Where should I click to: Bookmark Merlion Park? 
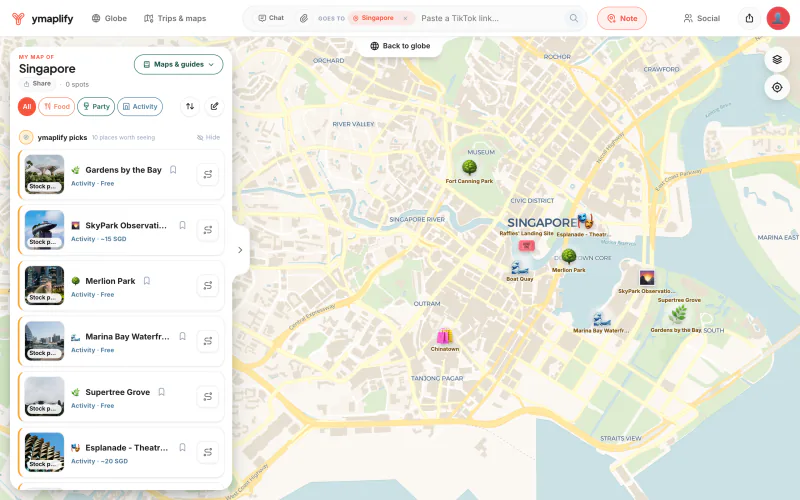(146, 281)
